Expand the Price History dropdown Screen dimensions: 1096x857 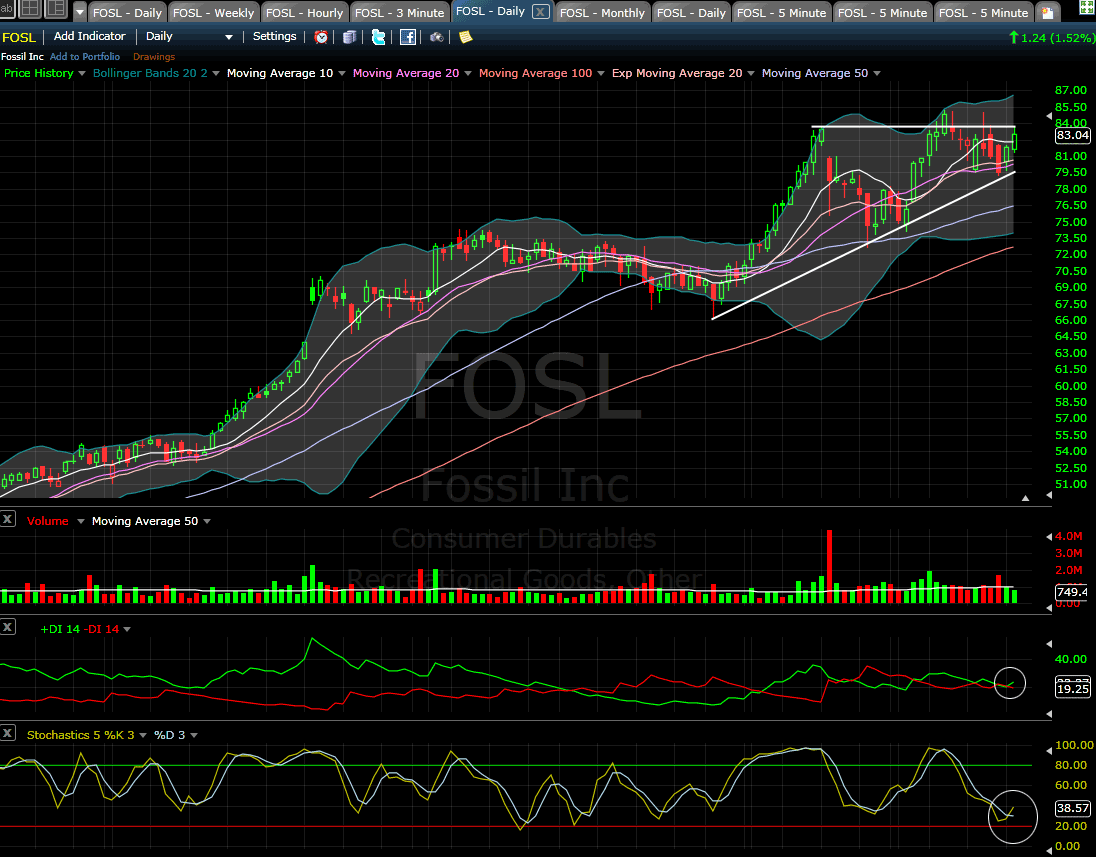82,73
